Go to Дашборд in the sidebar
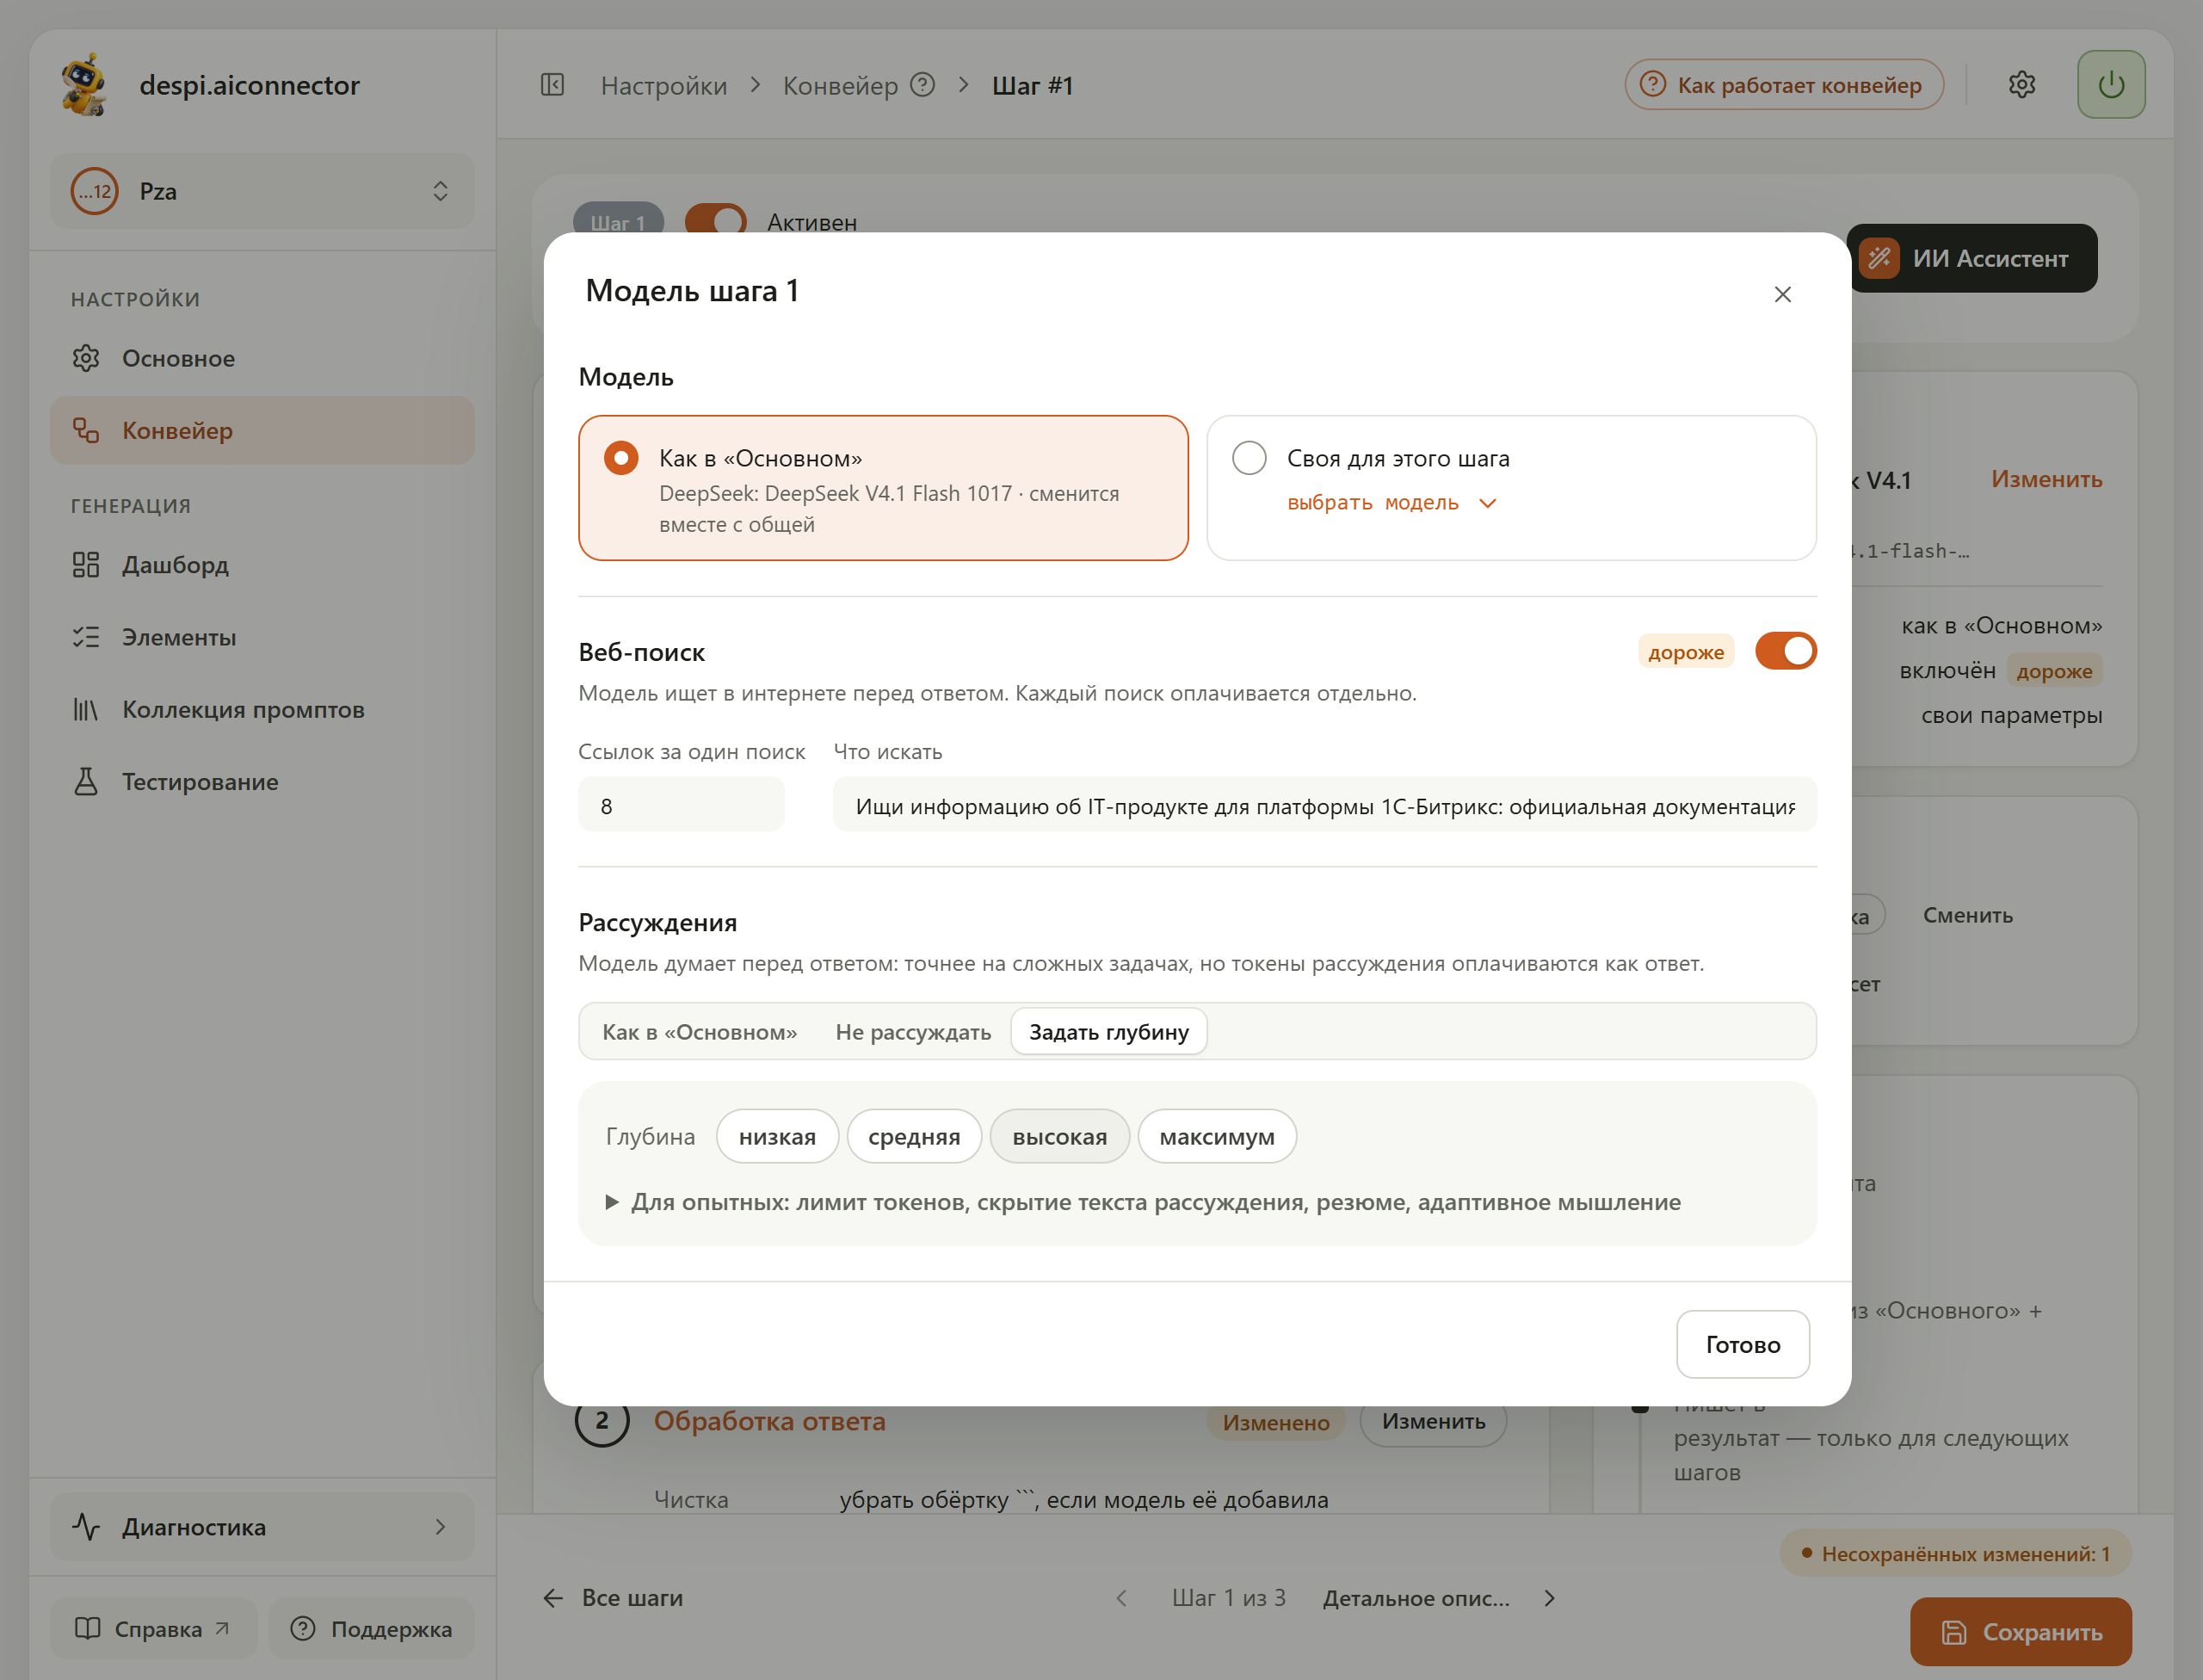Viewport: 2203px width, 1680px height. coord(262,565)
